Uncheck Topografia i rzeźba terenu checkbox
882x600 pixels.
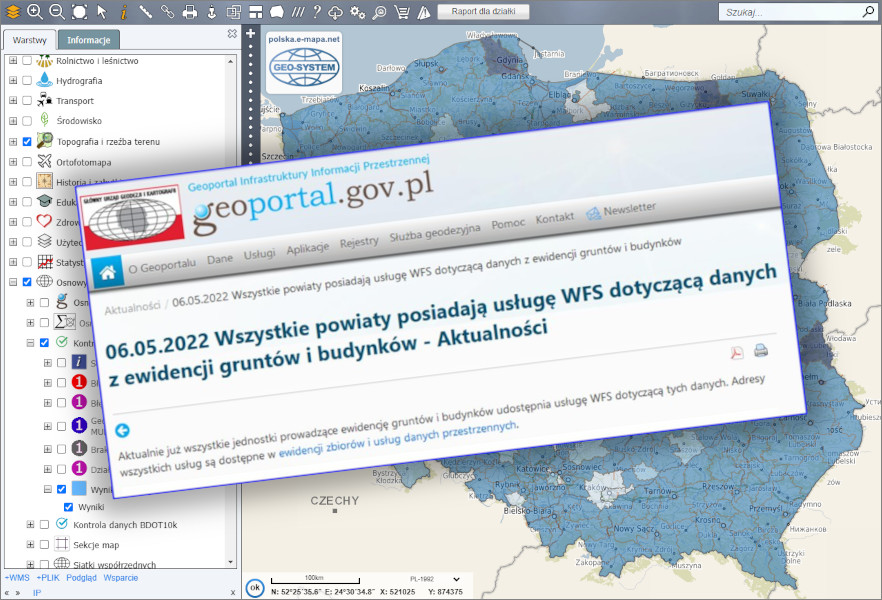[x=27, y=142]
